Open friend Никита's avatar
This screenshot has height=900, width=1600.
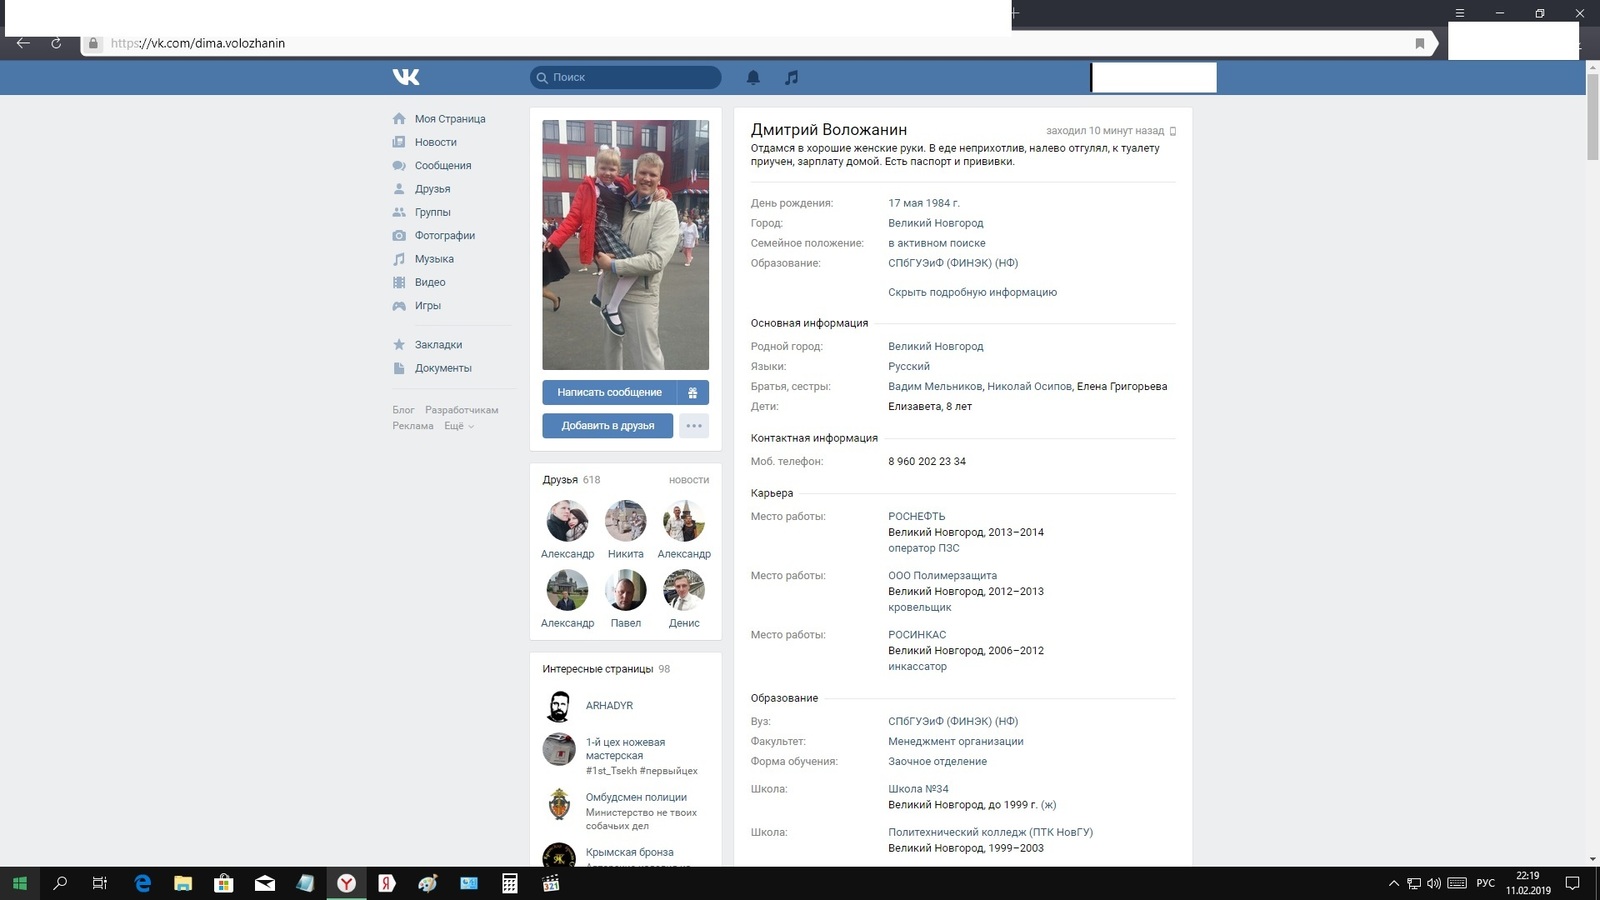pos(625,521)
